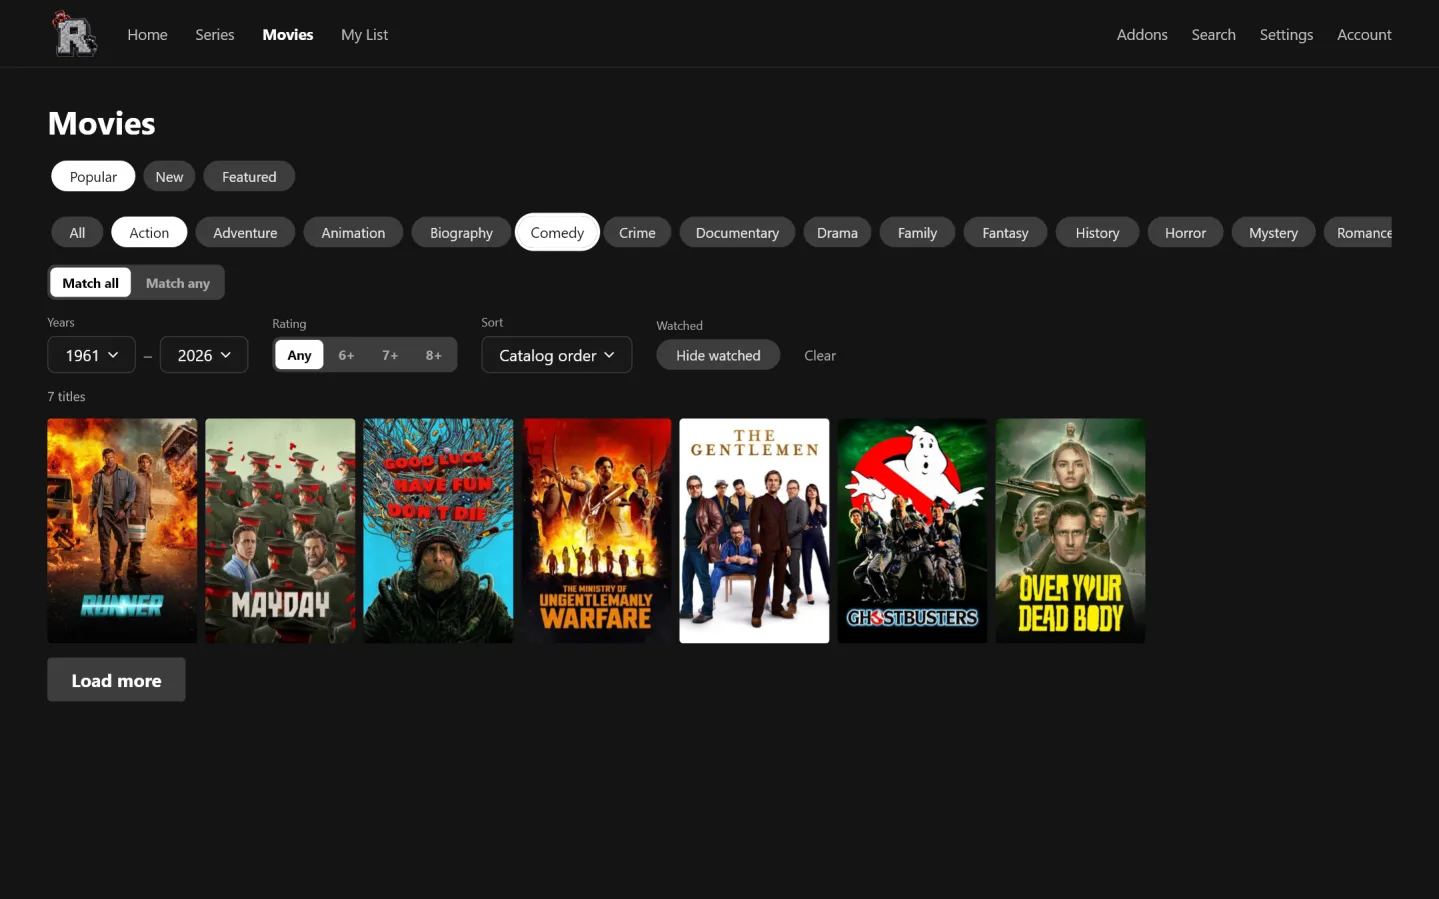This screenshot has height=899, width=1439.
Task: Open The Gentlemen movie poster
Action: [x=754, y=531]
